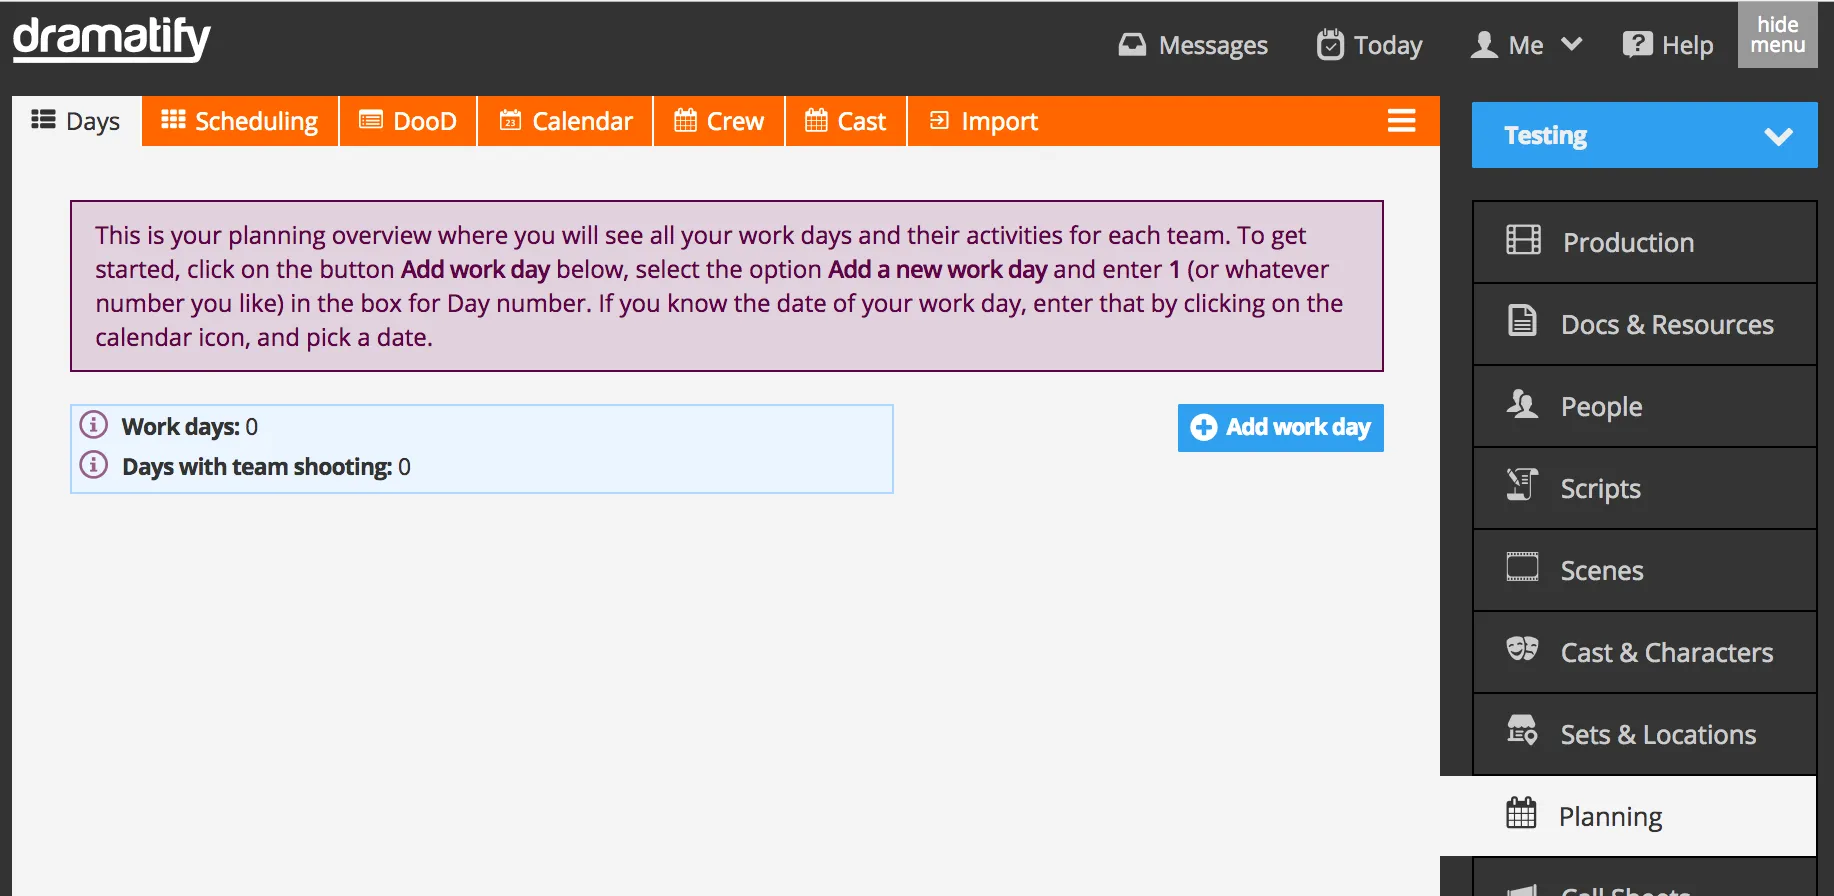Open the Crew tab
The width and height of the screenshot is (1834, 896).
pyautogui.click(x=719, y=121)
